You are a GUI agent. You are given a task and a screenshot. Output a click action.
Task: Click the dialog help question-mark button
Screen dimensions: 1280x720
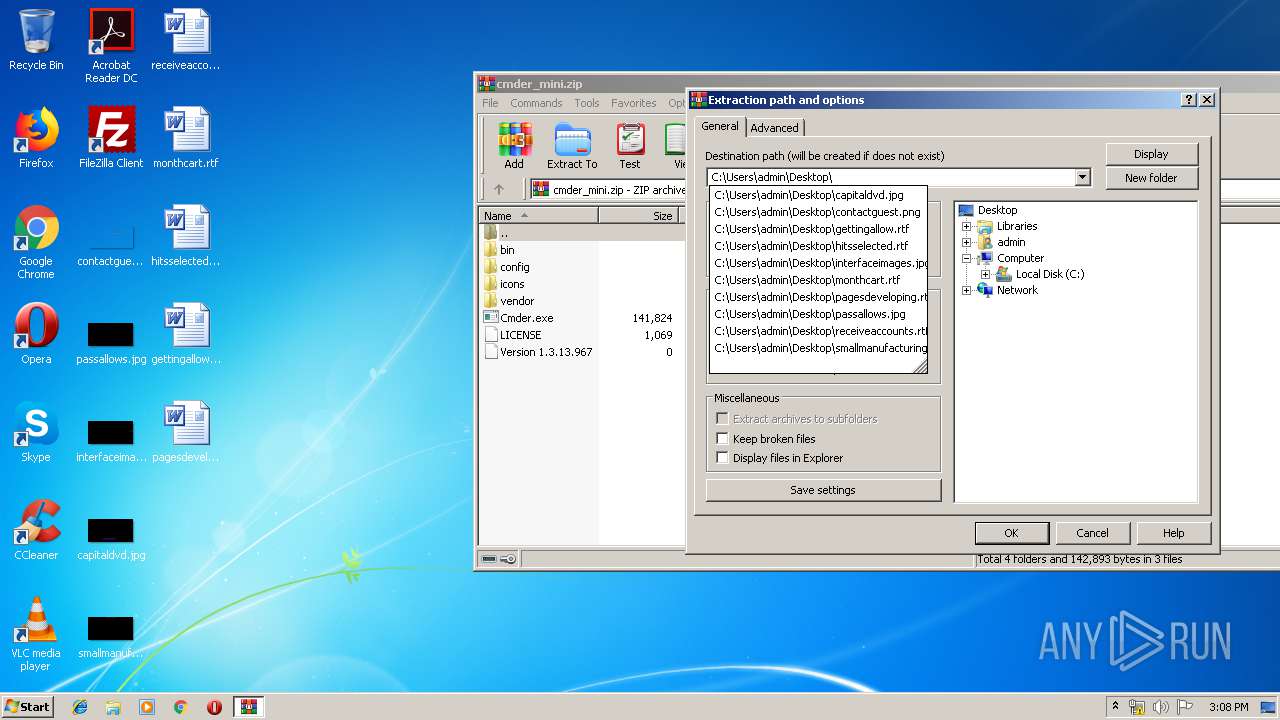pyautogui.click(x=1188, y=100)
